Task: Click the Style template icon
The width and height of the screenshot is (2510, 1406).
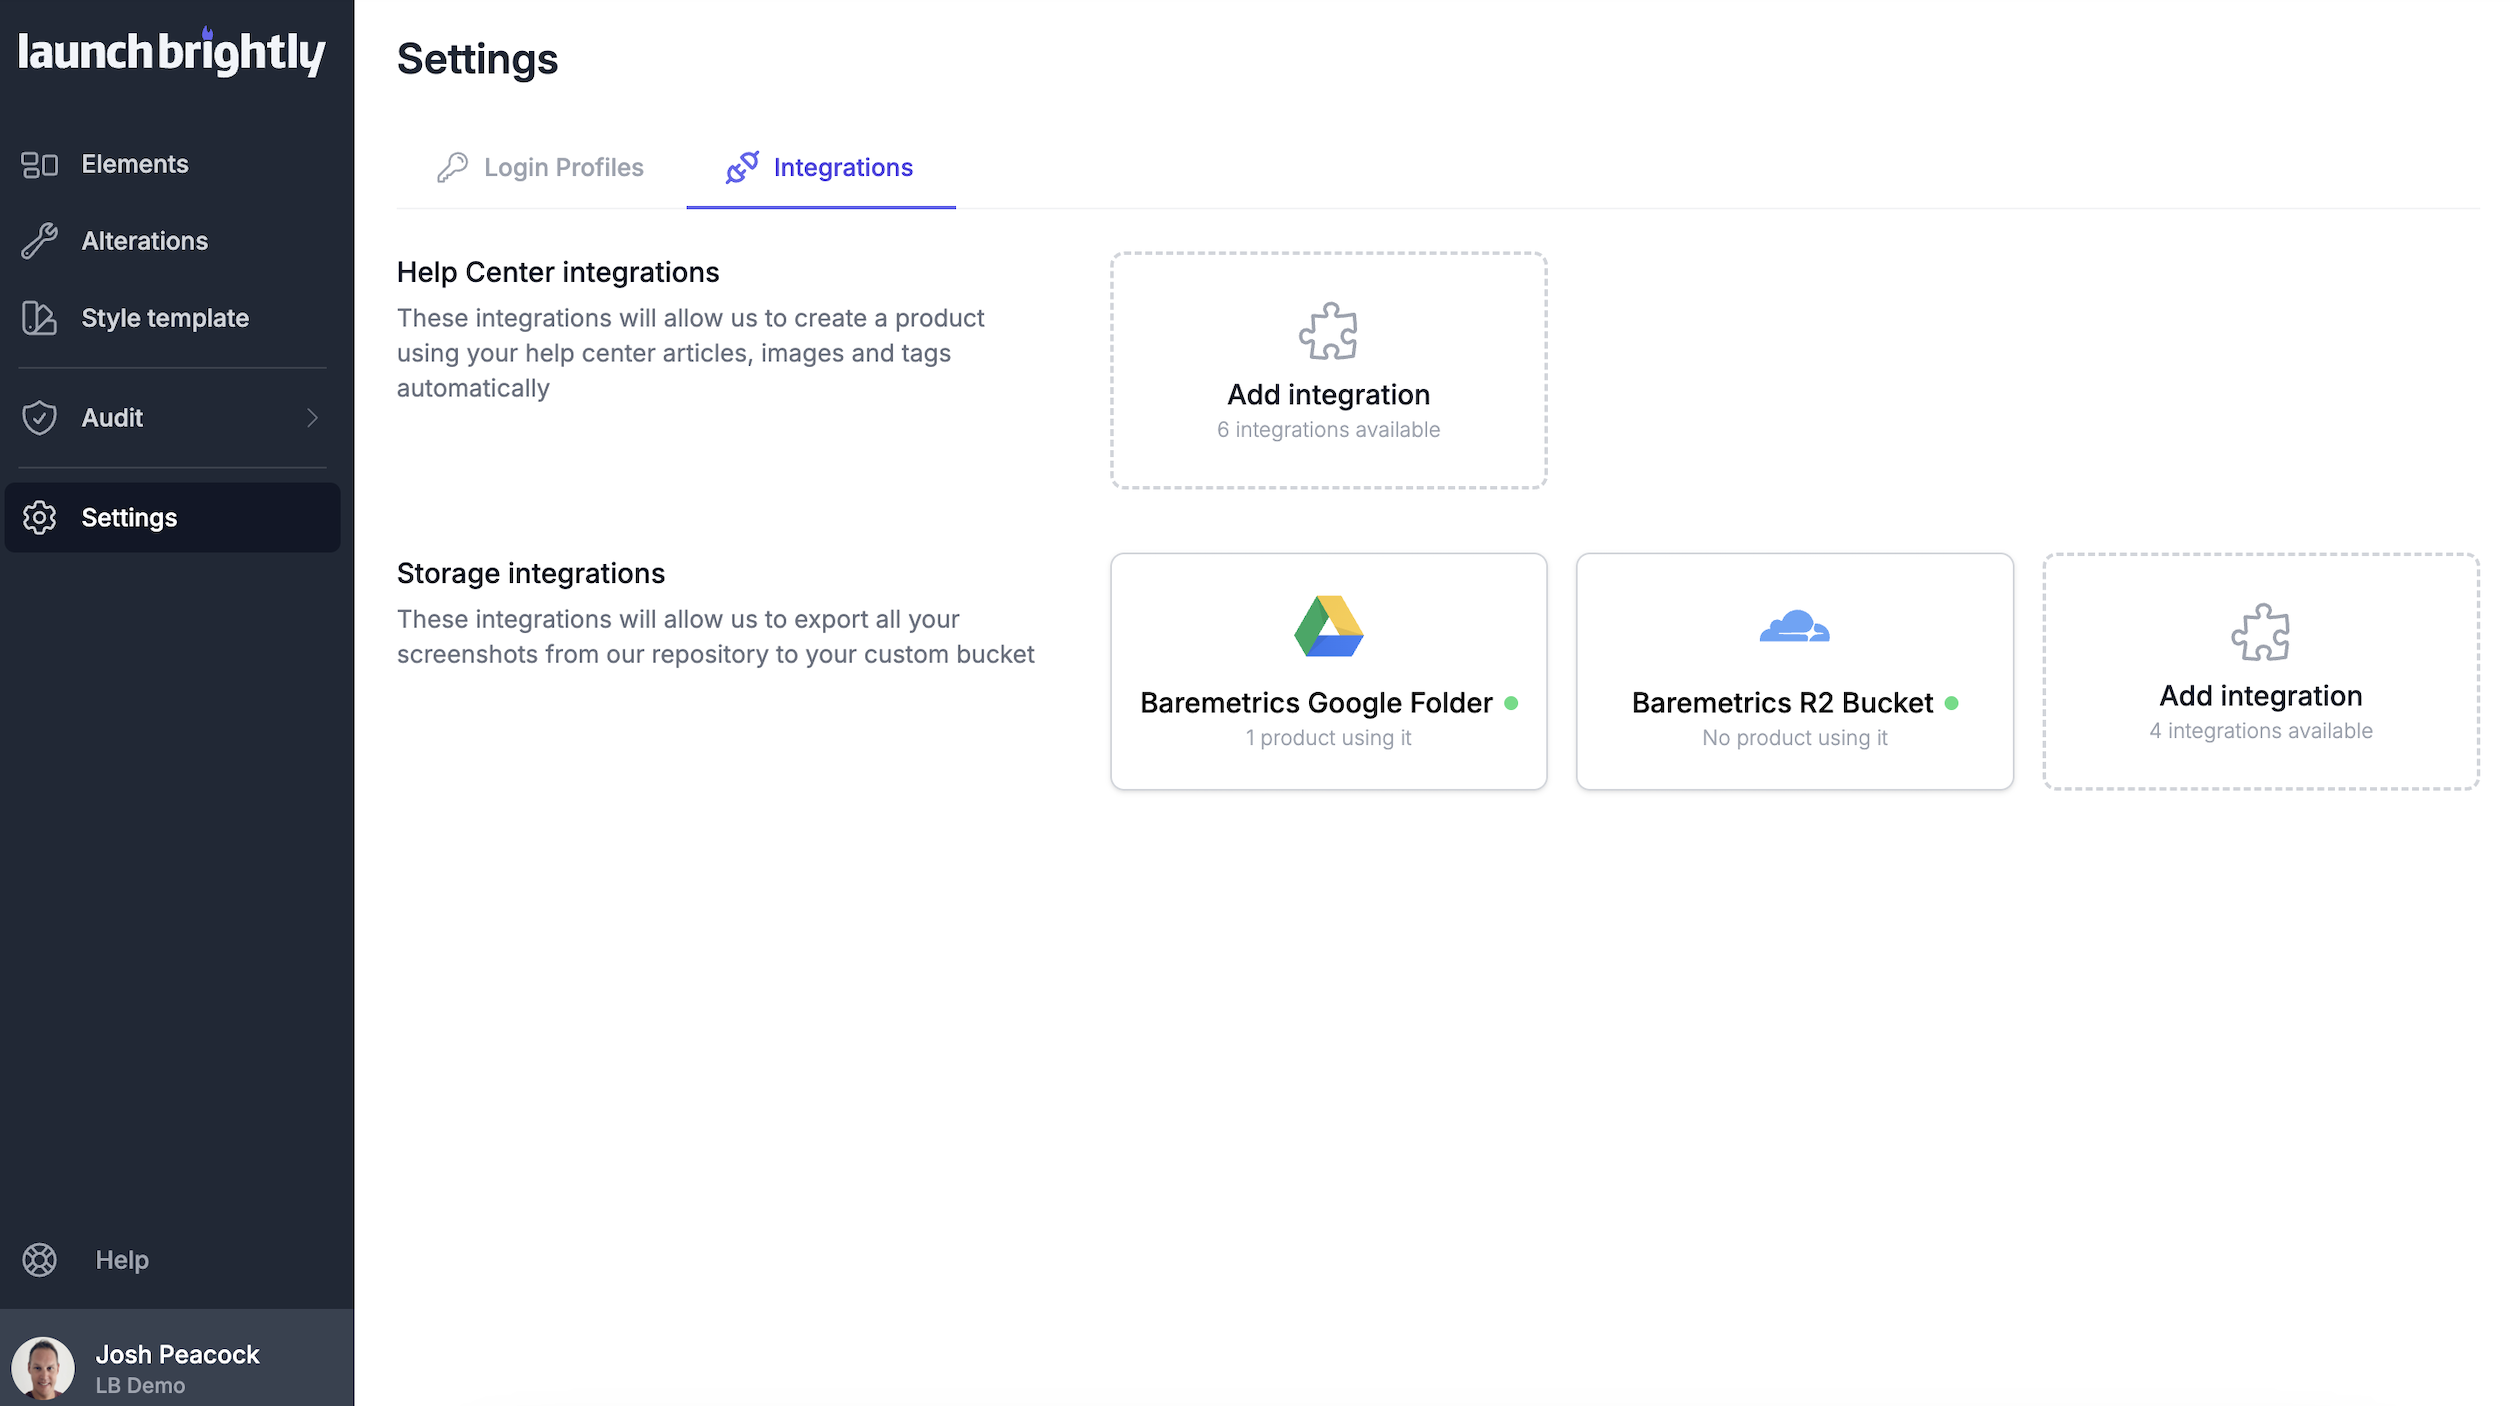Action: (40, 318)
